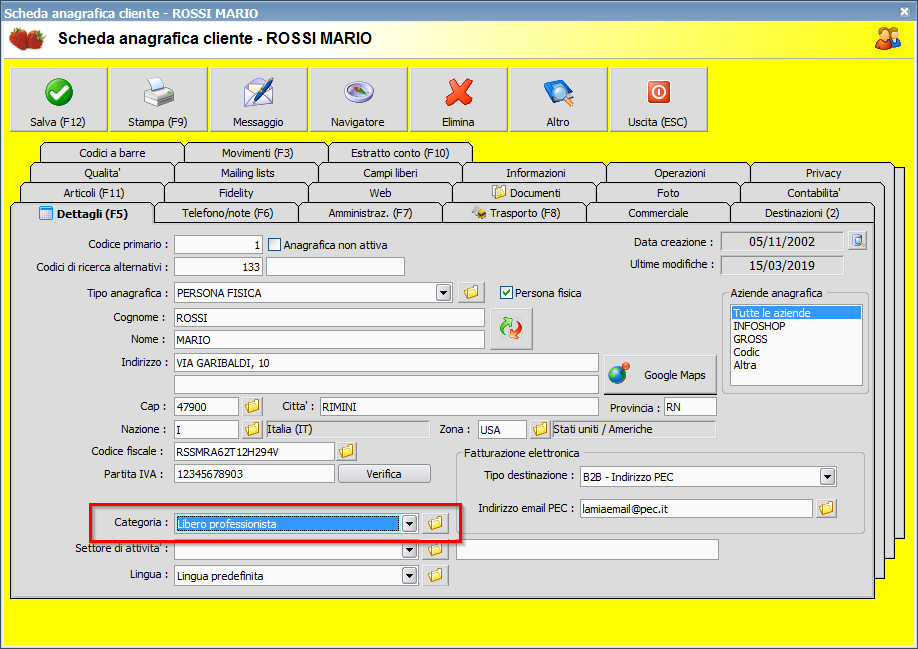Open the Commerciale tab

[x=659, y=213]
